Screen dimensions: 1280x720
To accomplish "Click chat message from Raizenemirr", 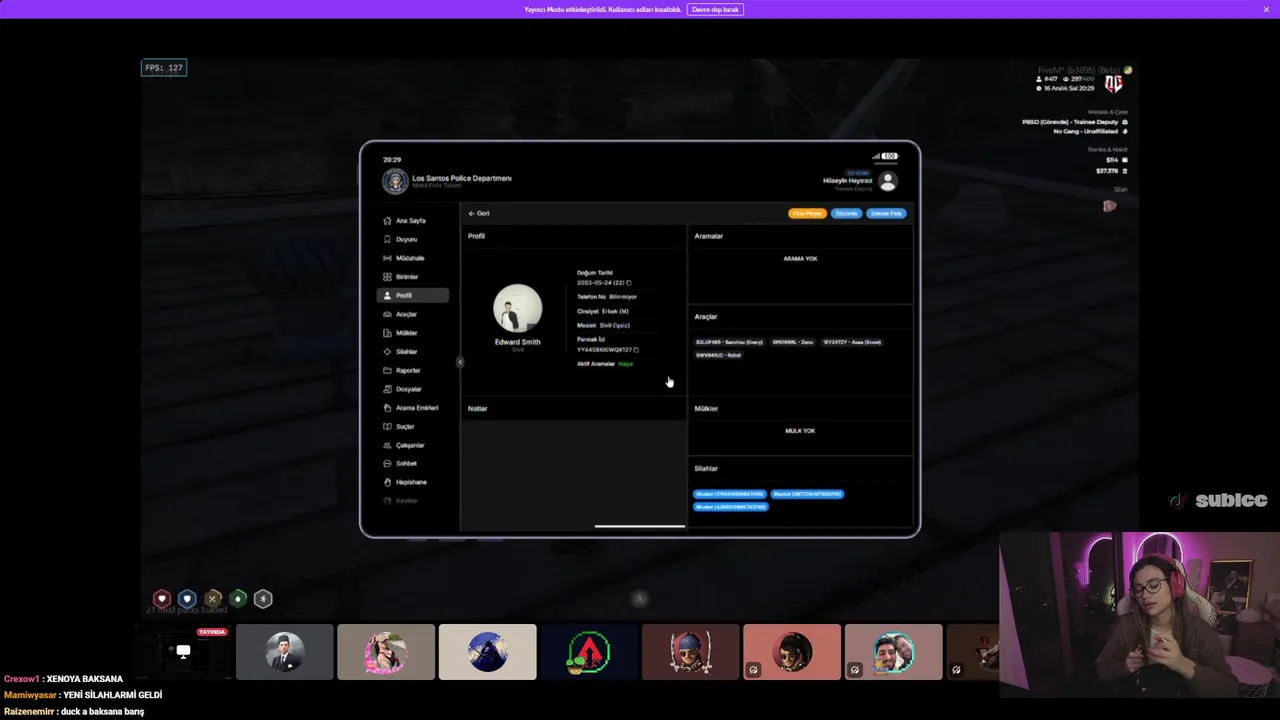I will coord(74,711).
